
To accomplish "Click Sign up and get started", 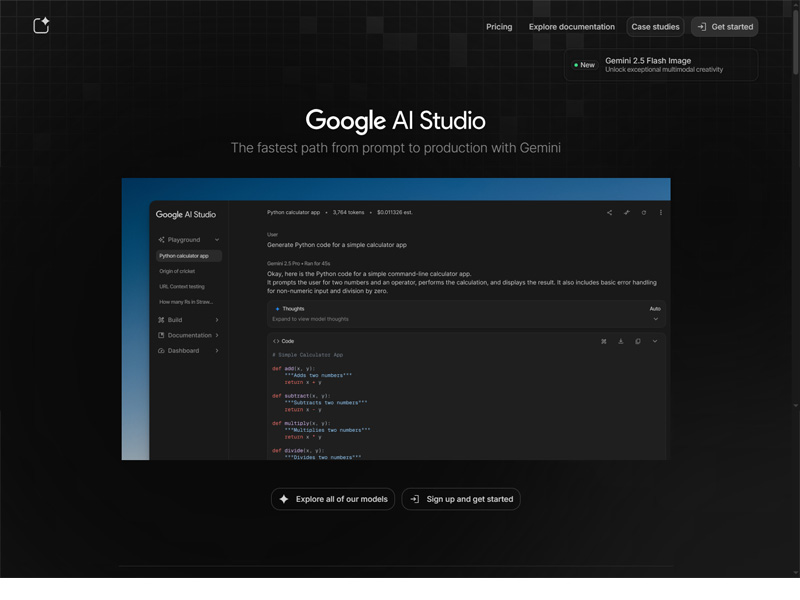I will coord(461,499).
